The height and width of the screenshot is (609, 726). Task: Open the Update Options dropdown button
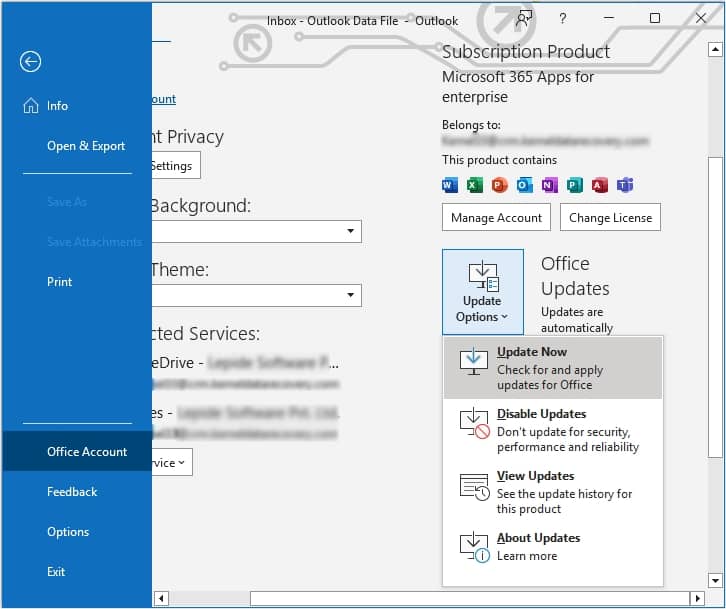[483, 292]
